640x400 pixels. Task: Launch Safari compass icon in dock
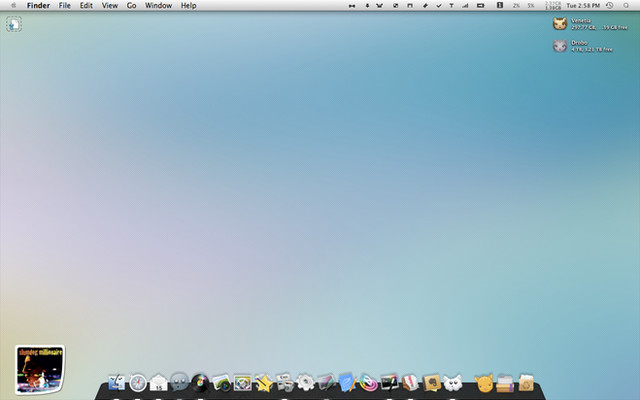point(138,383)
